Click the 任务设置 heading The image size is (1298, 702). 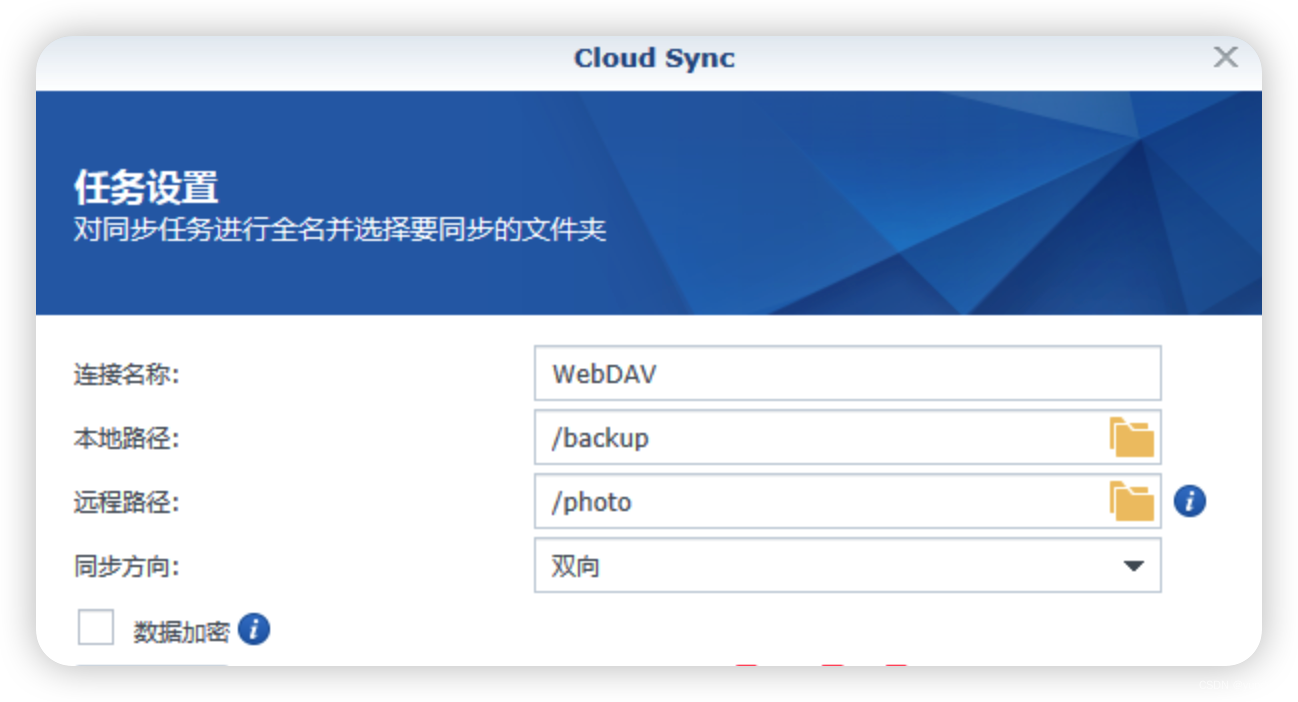(146, 188)
